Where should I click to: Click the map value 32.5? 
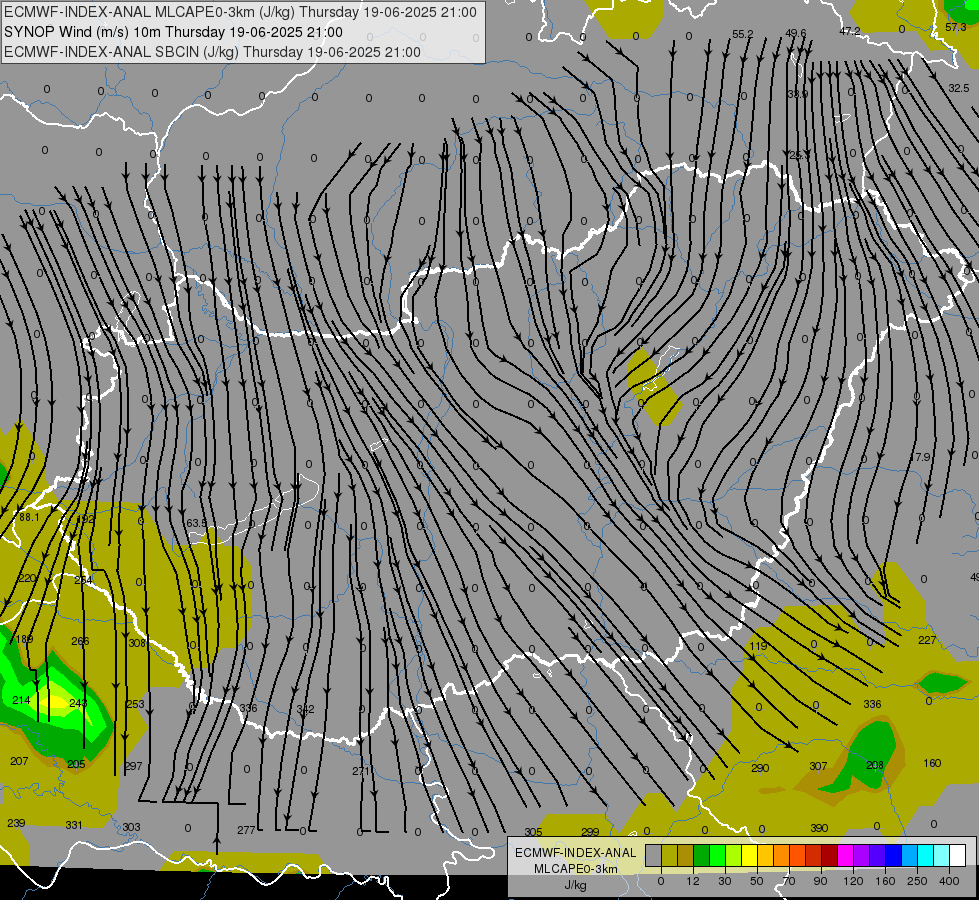point(958,89)
